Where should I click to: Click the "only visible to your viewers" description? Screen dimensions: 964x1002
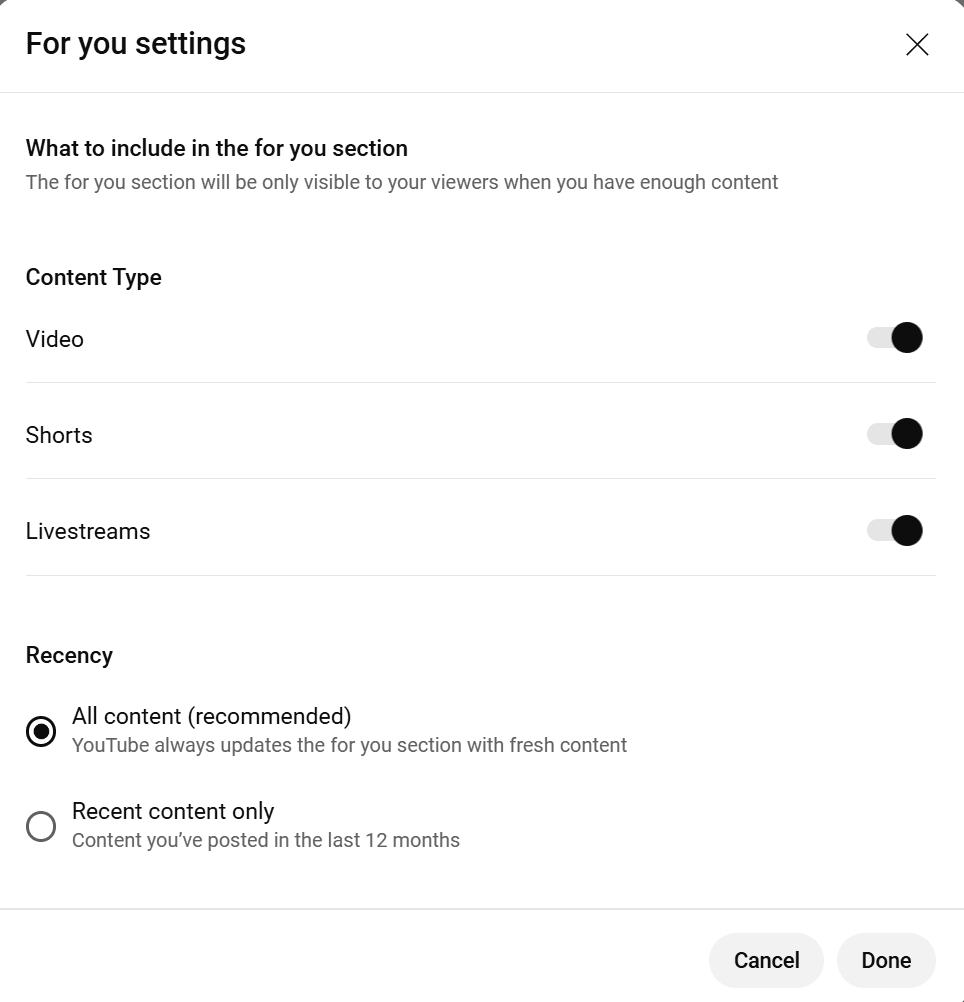(x=402, y=182)
